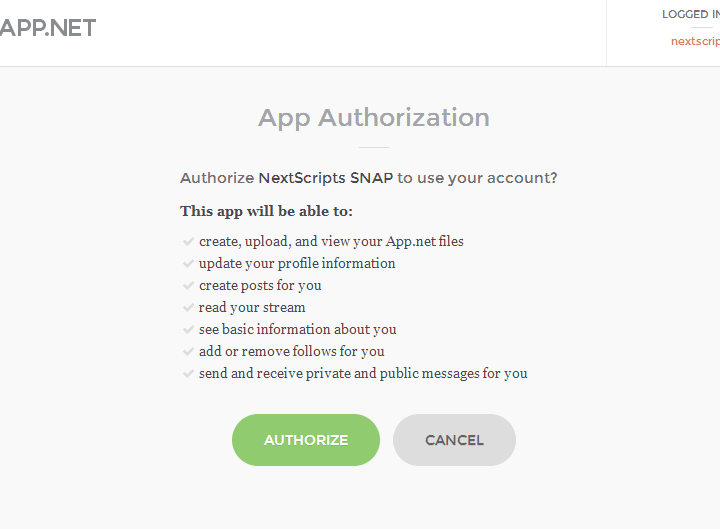Click the NextScripts SNAP app name text

click(326, 178)
